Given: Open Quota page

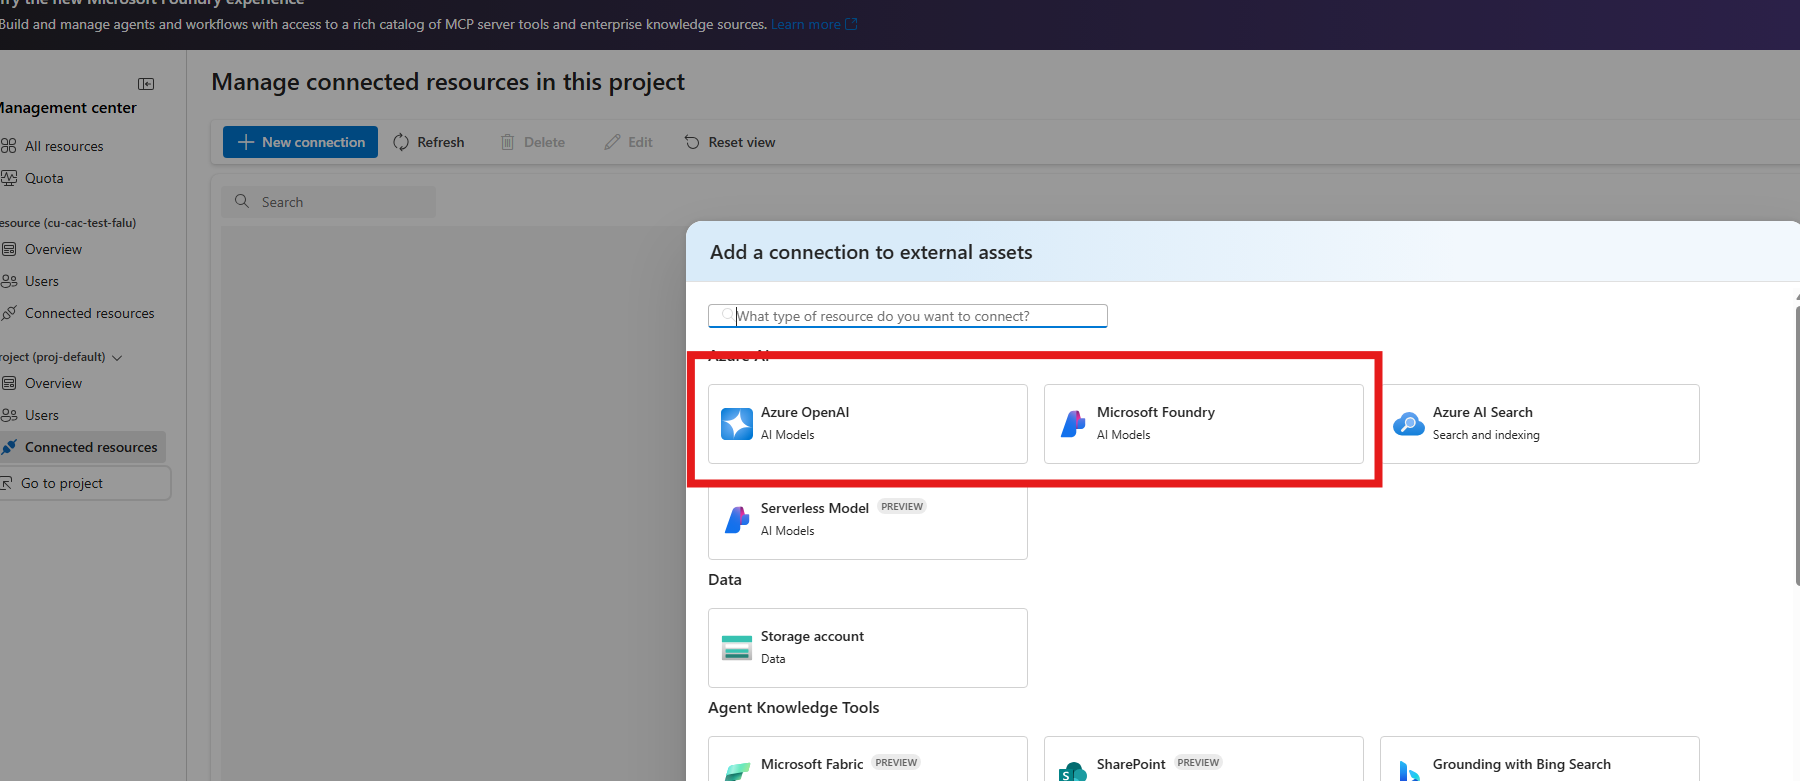Looking at the screenshot, I should pos(44,178).
